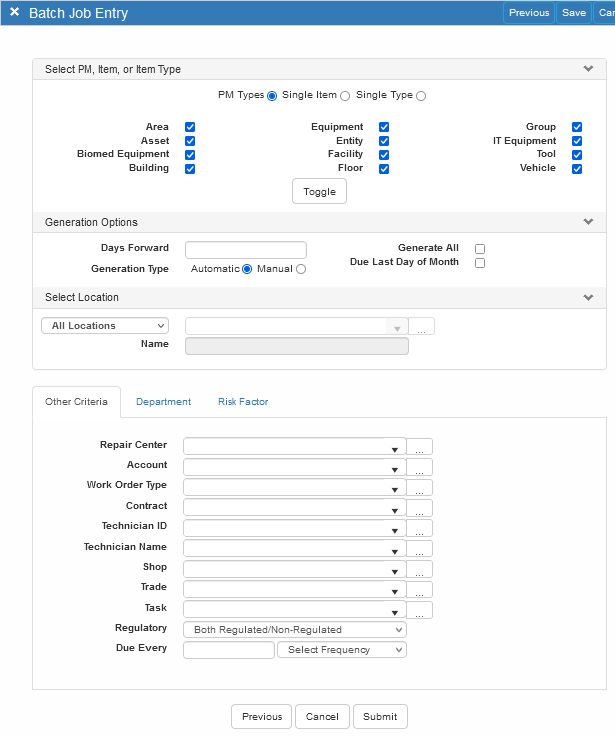Click the Days Forward input field
This screenshot has width=615, height=736.
(246, 250)
